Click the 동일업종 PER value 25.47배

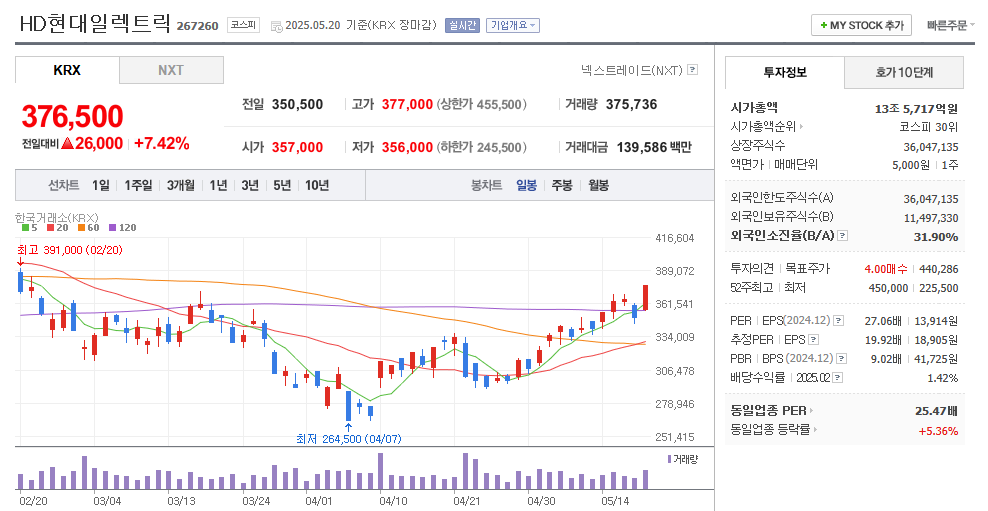936,411
